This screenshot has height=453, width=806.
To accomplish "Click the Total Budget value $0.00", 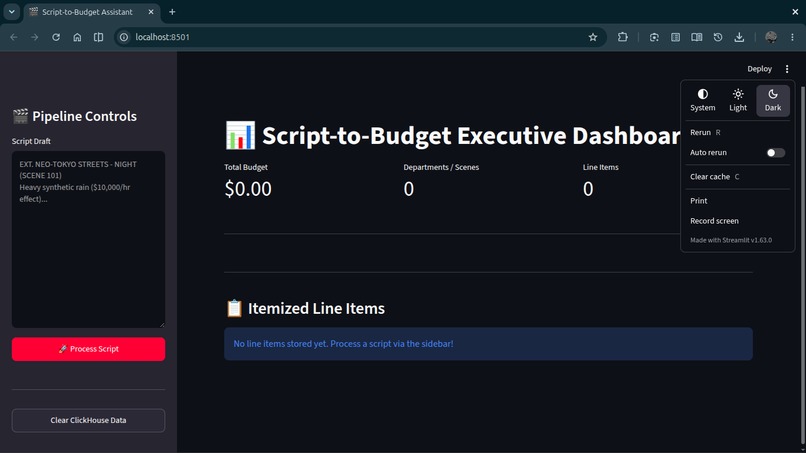I will pos(248,189).
